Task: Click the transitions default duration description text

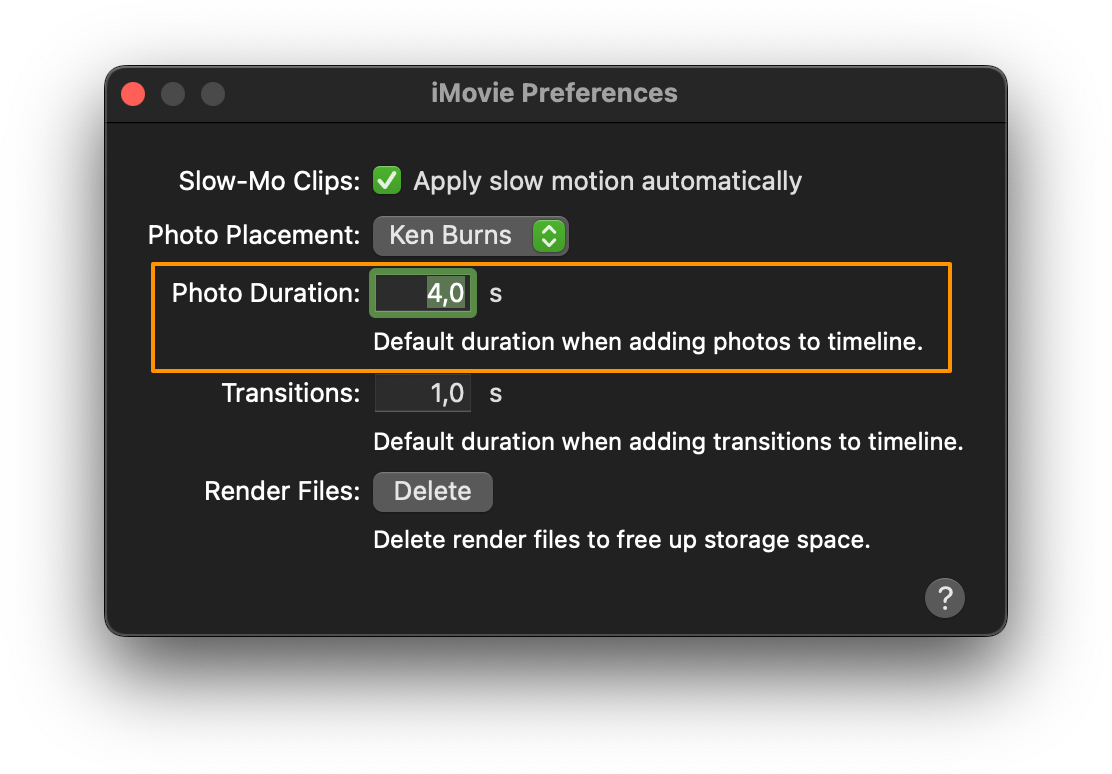Action: coord(668,442)
